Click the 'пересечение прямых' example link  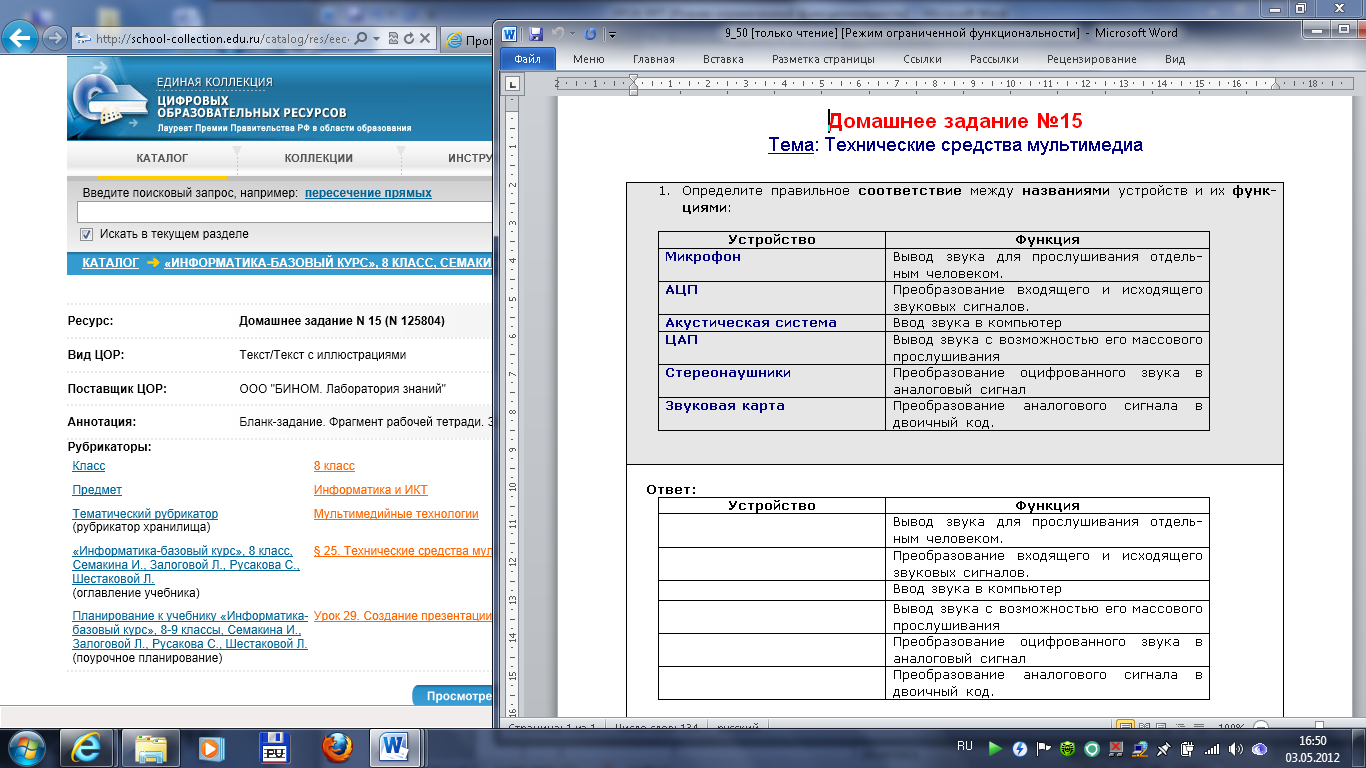coord(368,193)
